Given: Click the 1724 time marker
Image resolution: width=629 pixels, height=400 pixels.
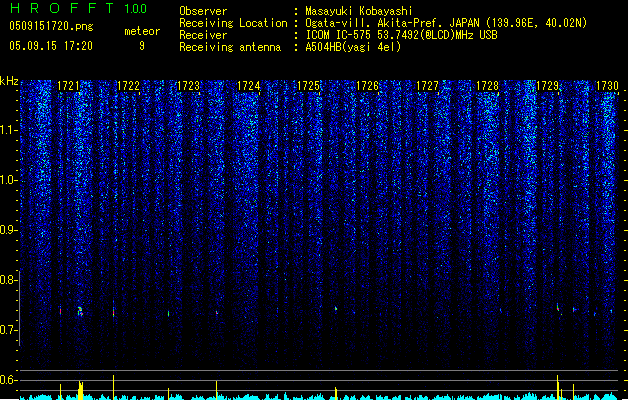Looking at the screenshot, I should (x=248, y=86).
